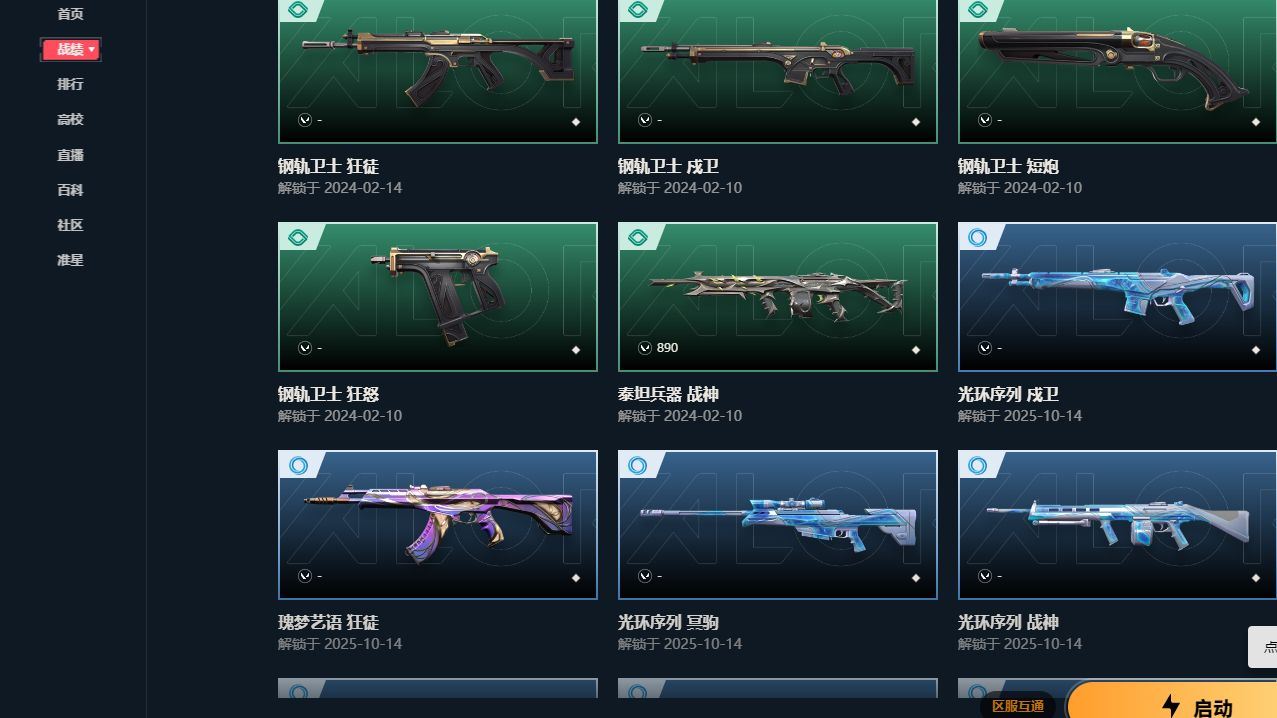The width and height of the screenshot is (1277, 718).
Task: Open the 排行 sidebar section
Action: pyautogui.click(x=70, y=84)
